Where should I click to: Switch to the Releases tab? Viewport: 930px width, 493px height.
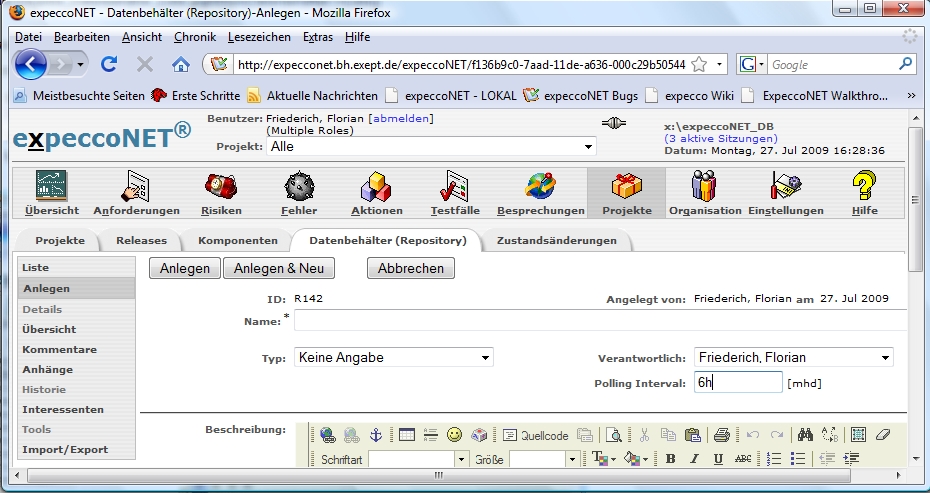click(141, 241)
